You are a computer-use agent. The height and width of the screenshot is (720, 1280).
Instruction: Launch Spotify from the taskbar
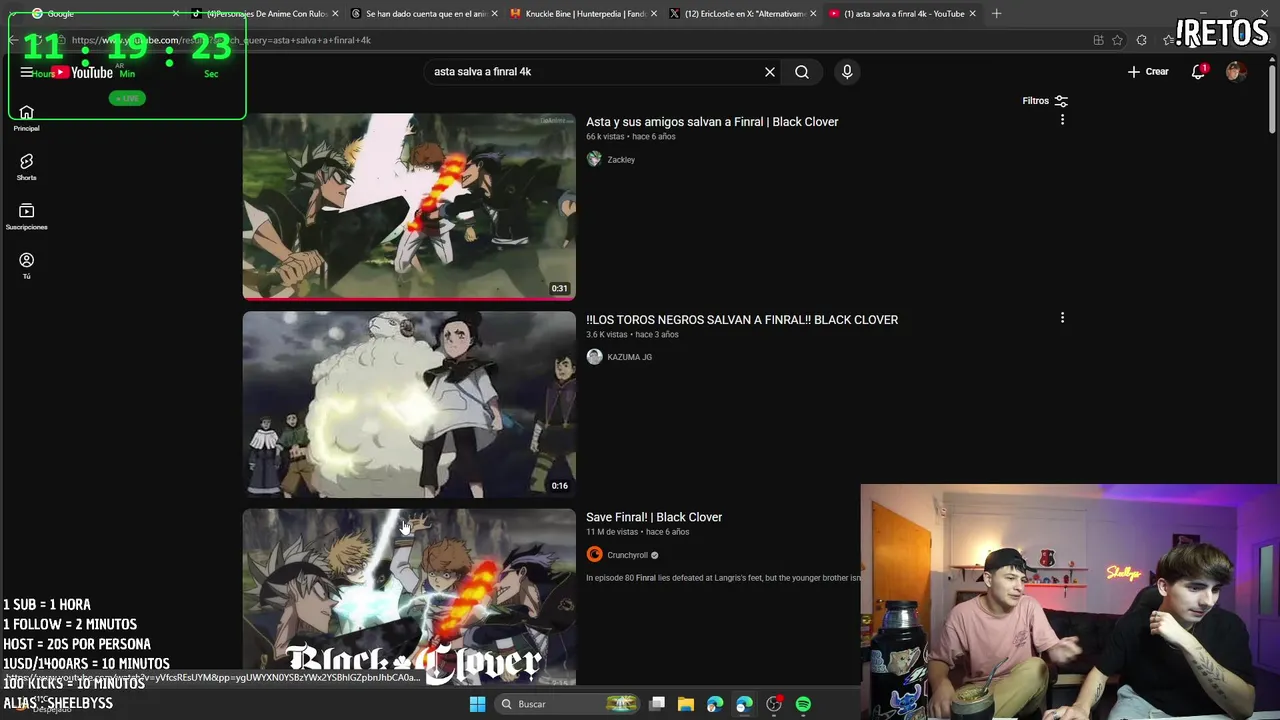coord(803,704)
